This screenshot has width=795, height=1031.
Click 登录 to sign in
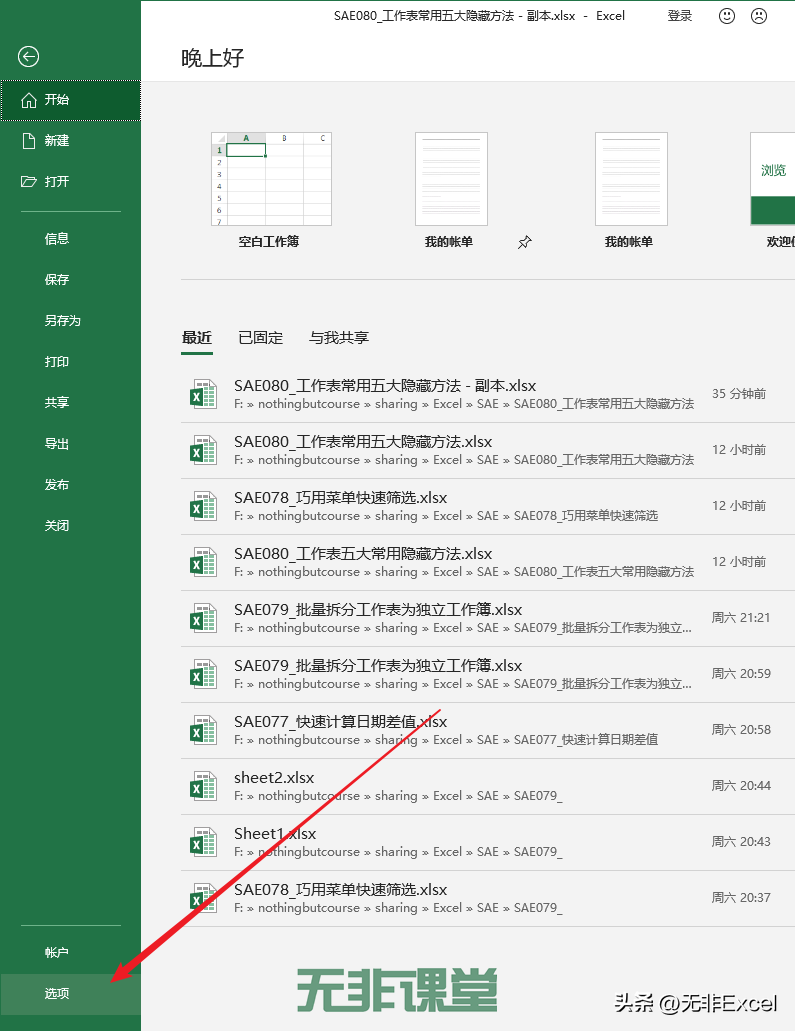680,16
